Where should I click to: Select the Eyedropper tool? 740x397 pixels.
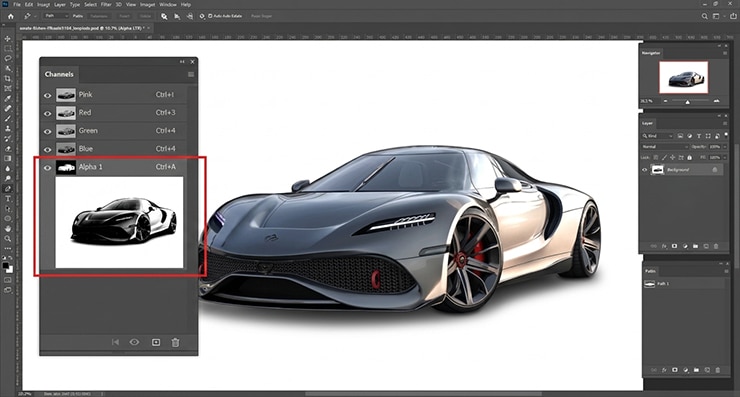[8, 98]
